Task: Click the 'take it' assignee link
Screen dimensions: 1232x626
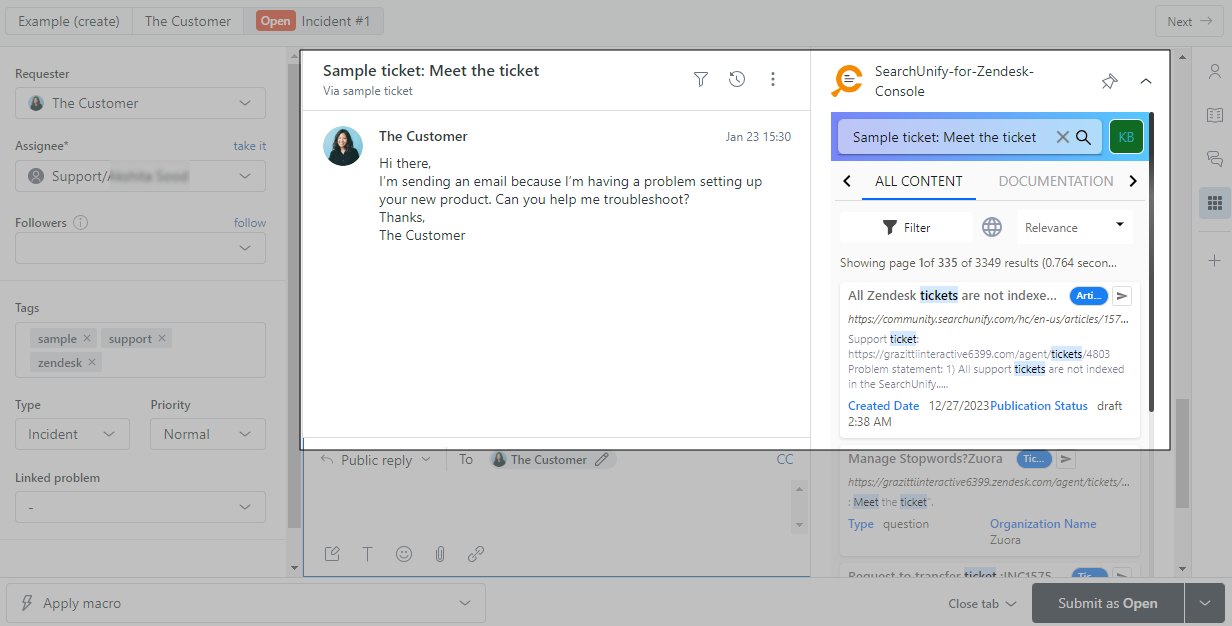Action: (x=249, y=146)
